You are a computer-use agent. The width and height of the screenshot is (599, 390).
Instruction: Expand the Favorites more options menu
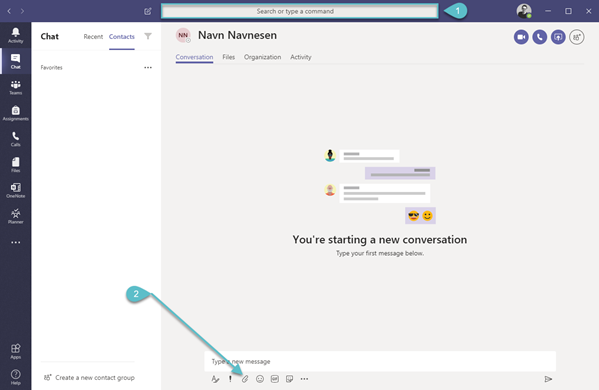point(148,68)
